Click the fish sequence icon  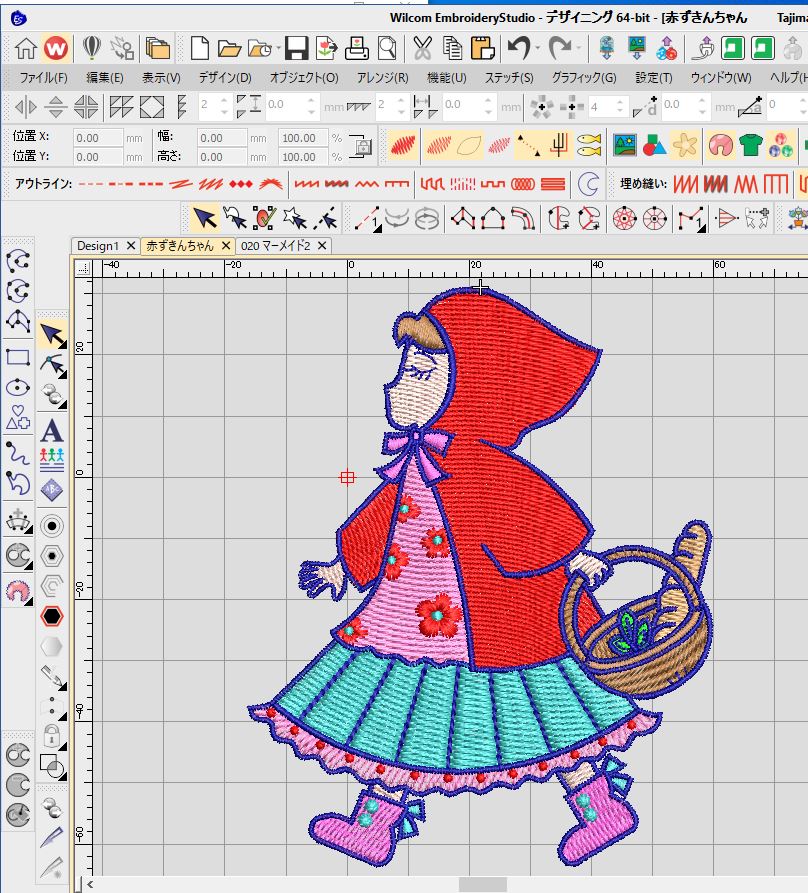click(x=589, y=145)
